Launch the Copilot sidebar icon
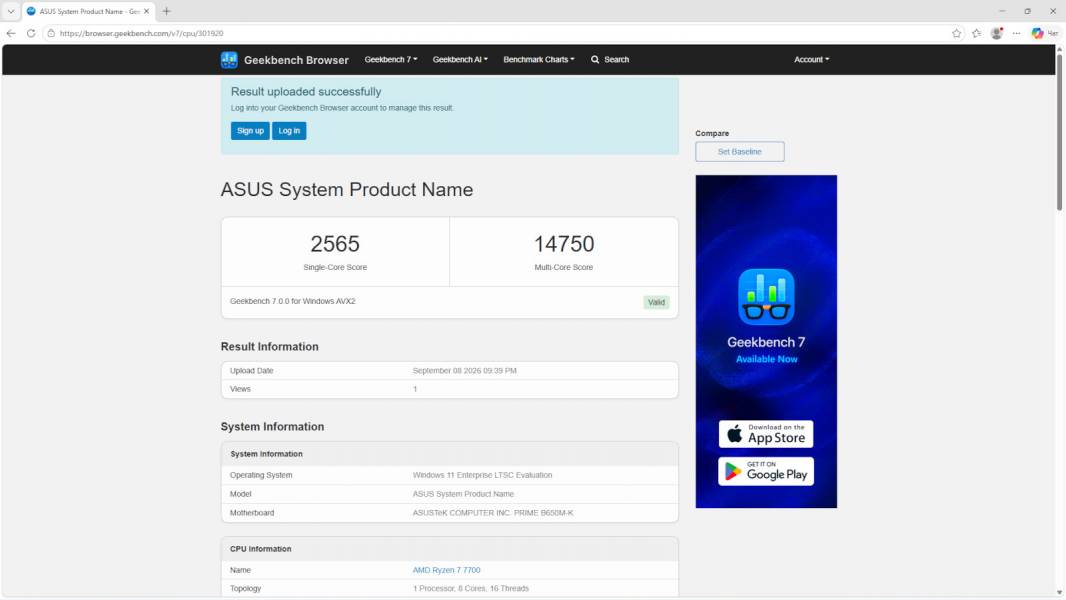 (1037, 33)
